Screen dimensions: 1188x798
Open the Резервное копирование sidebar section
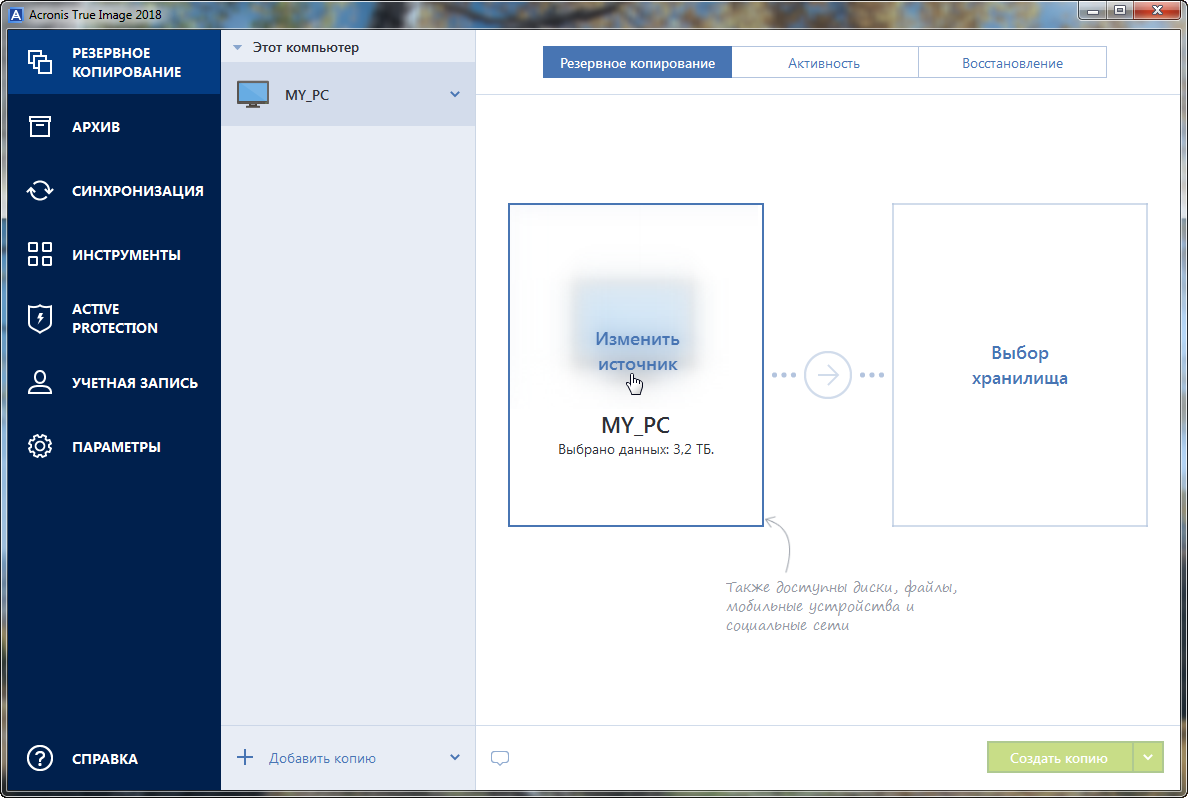coord(114,62)
